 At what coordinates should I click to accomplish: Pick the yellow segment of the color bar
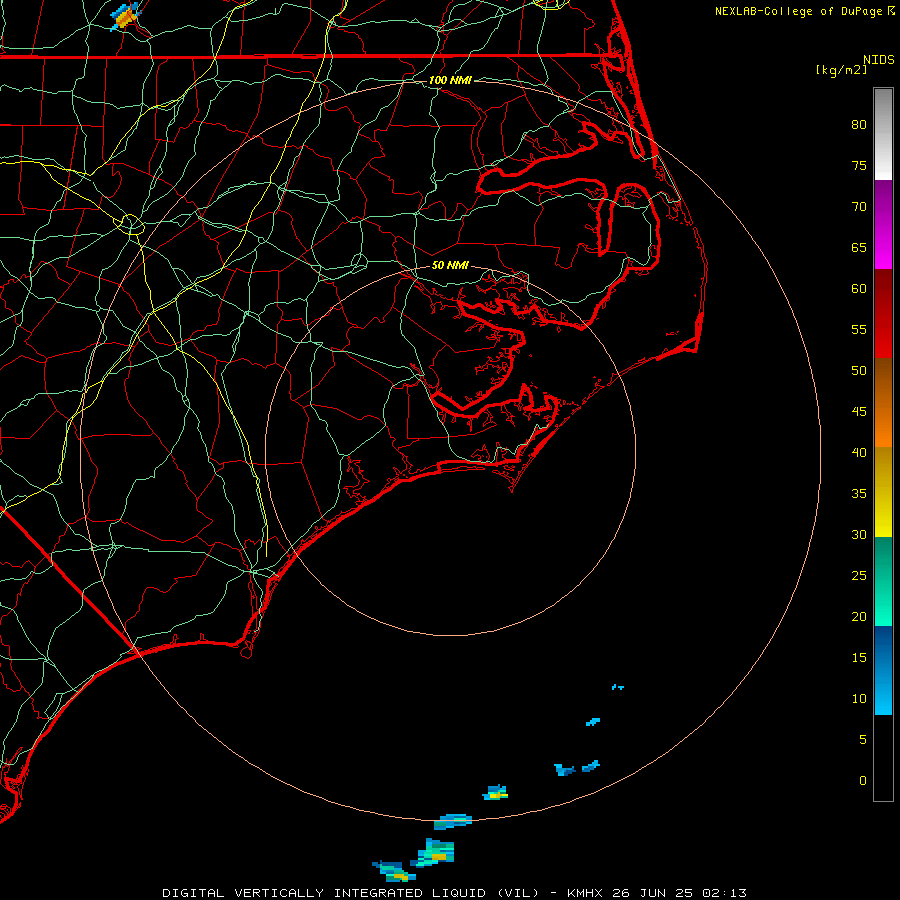pyautogui.click(x=883, y=492)
